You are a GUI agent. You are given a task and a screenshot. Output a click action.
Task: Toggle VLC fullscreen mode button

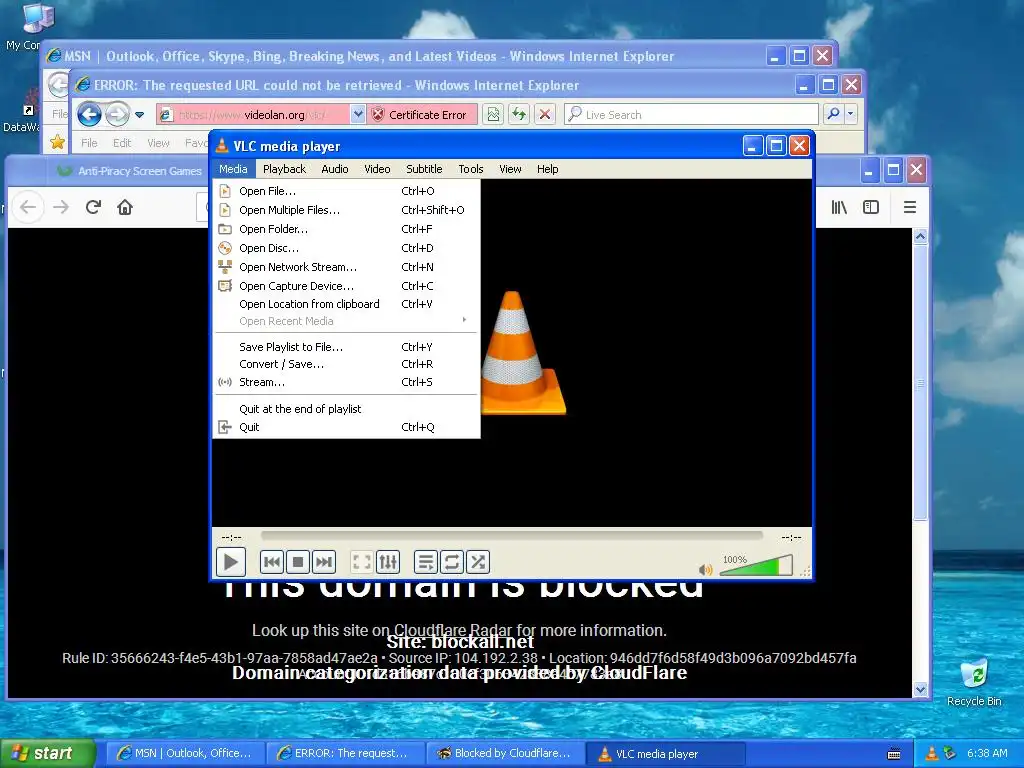[x=361, y=562]
